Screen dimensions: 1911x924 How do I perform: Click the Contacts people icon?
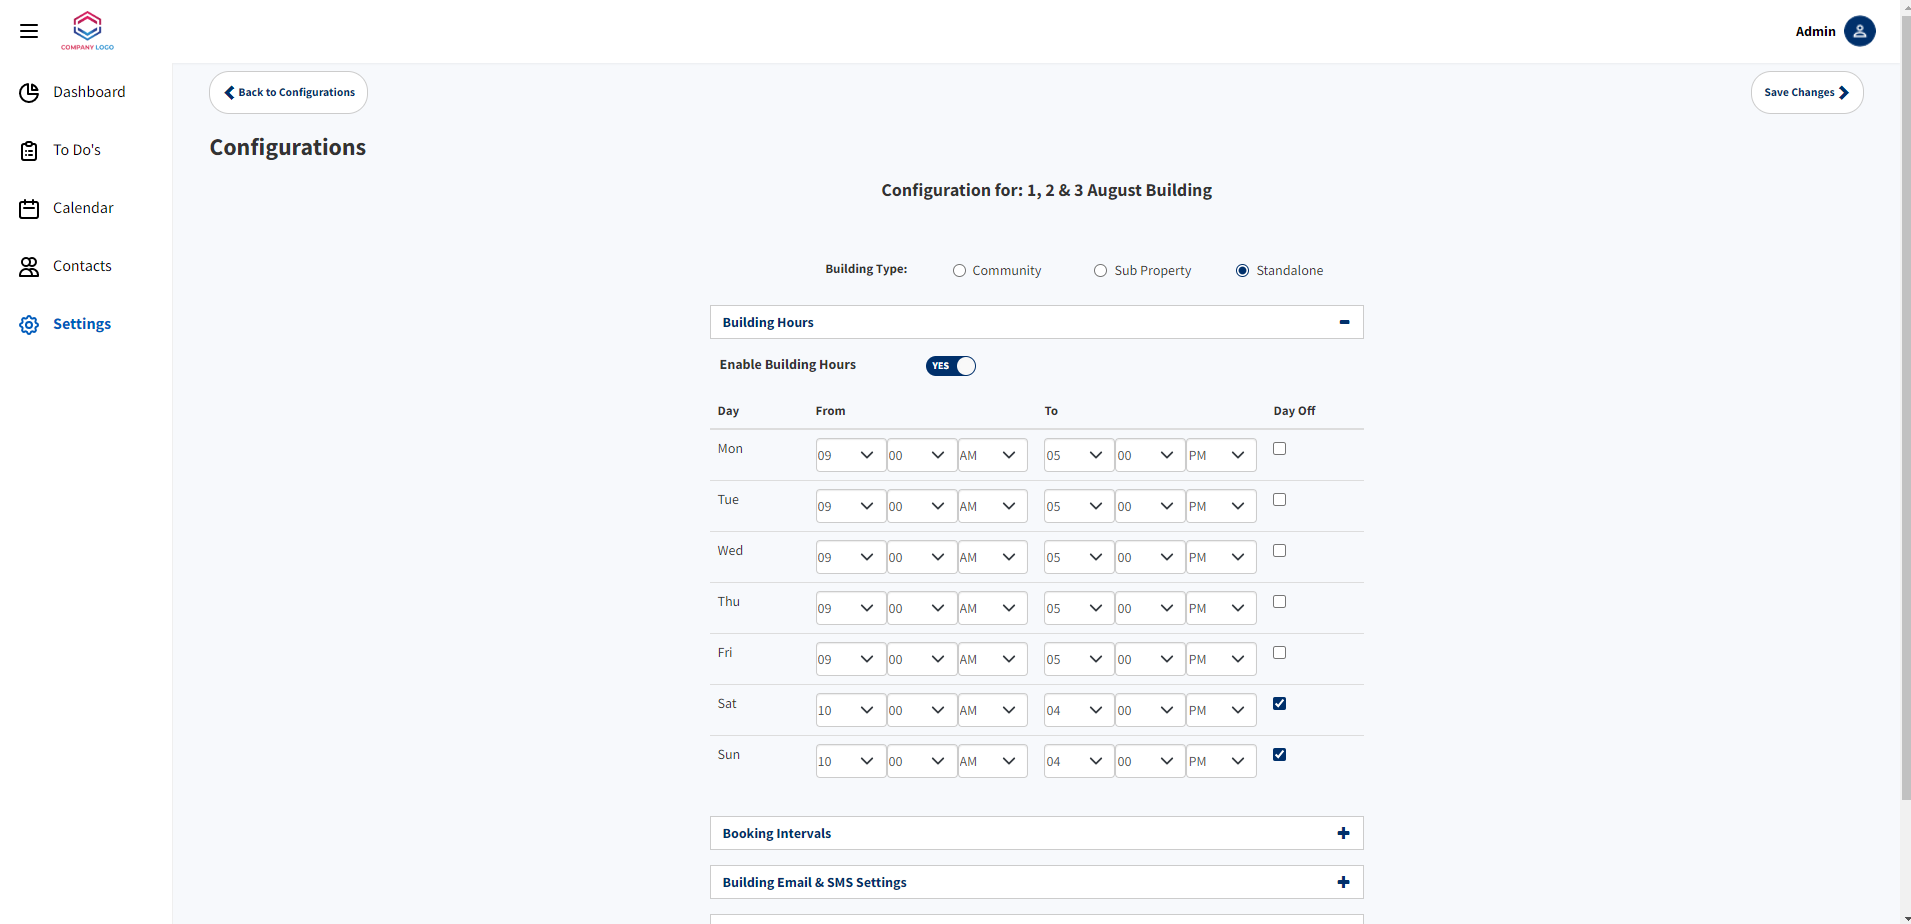coord(29,267)
